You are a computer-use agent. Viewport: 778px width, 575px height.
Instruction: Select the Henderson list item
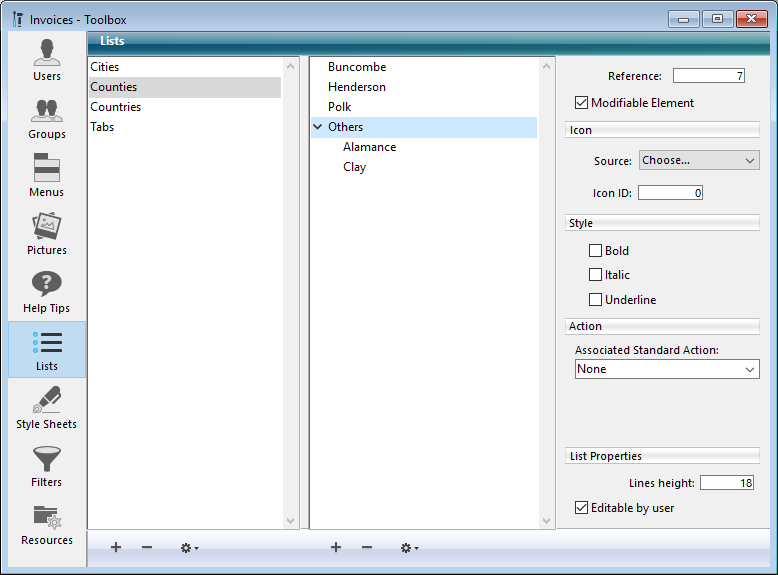coord(357,87)
